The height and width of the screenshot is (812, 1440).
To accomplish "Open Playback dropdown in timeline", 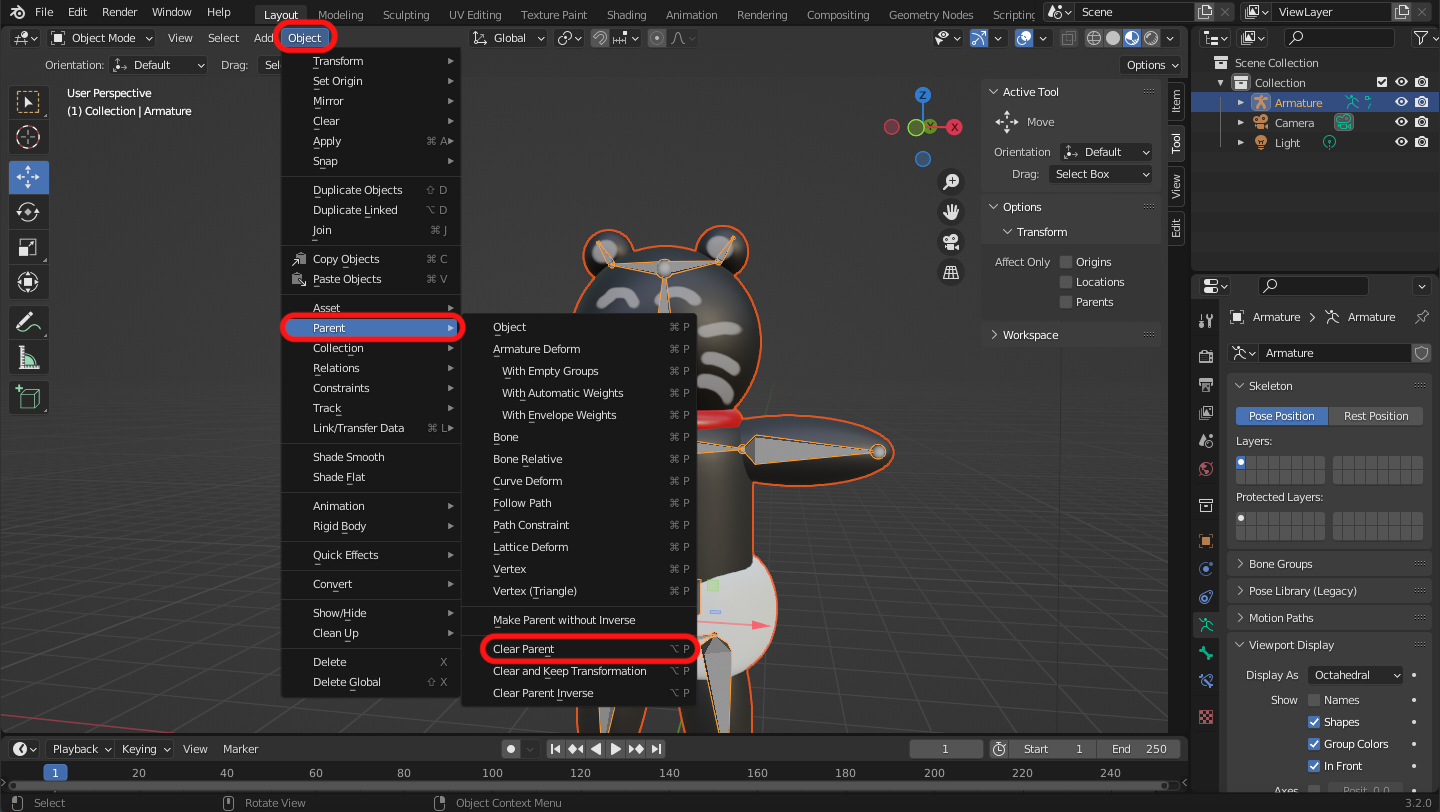I will (x=81, y=748).
